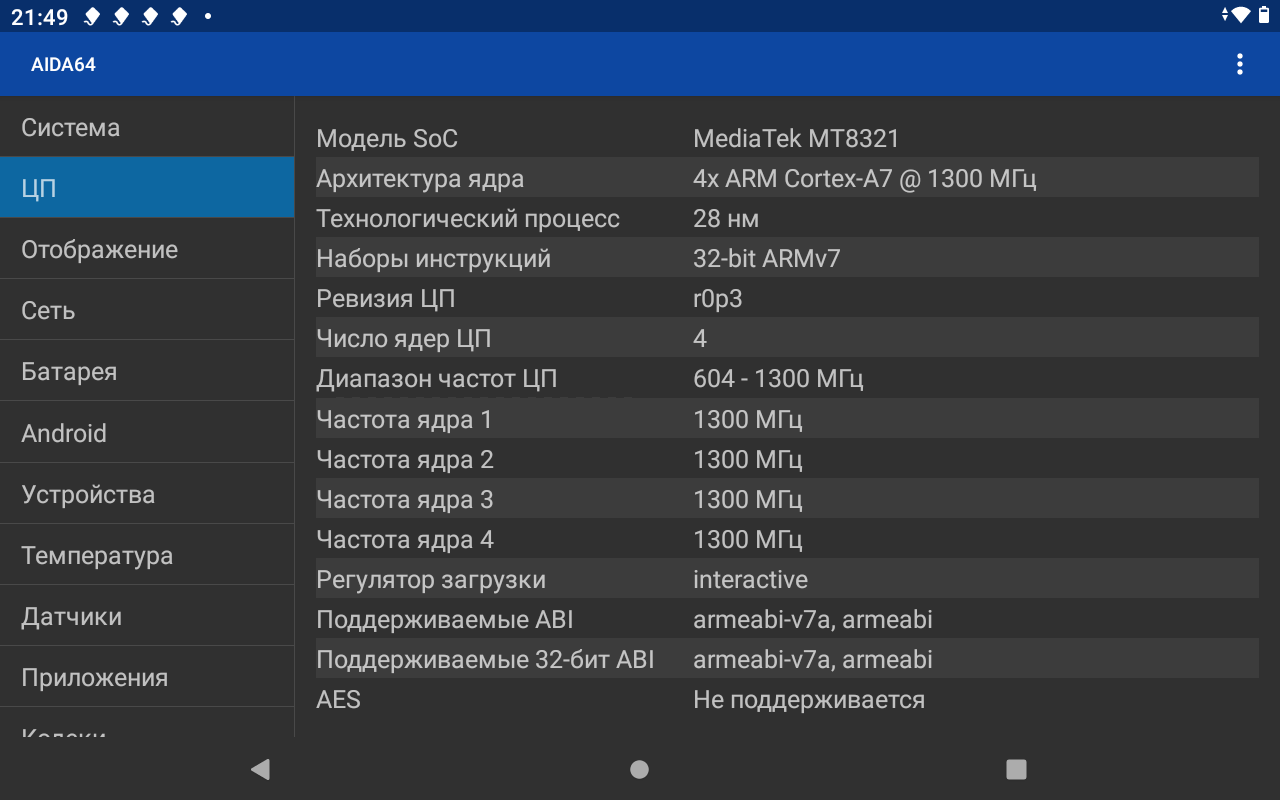
Task: Go to the Приложения section
Action: [x=147, y=678]
